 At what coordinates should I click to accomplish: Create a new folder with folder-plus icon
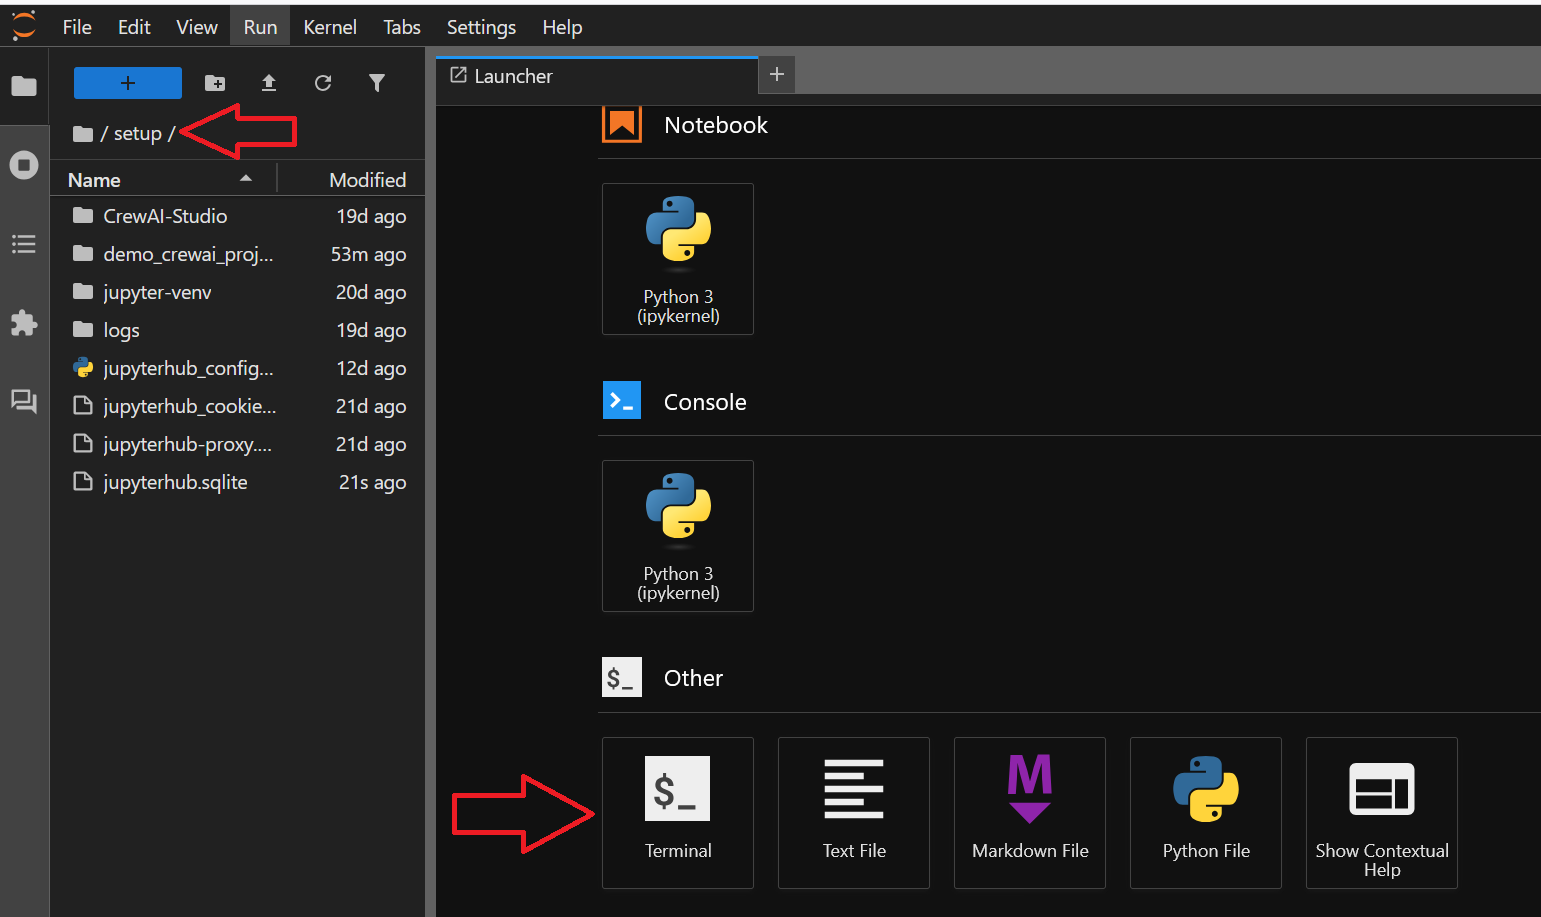click(215, 83)
